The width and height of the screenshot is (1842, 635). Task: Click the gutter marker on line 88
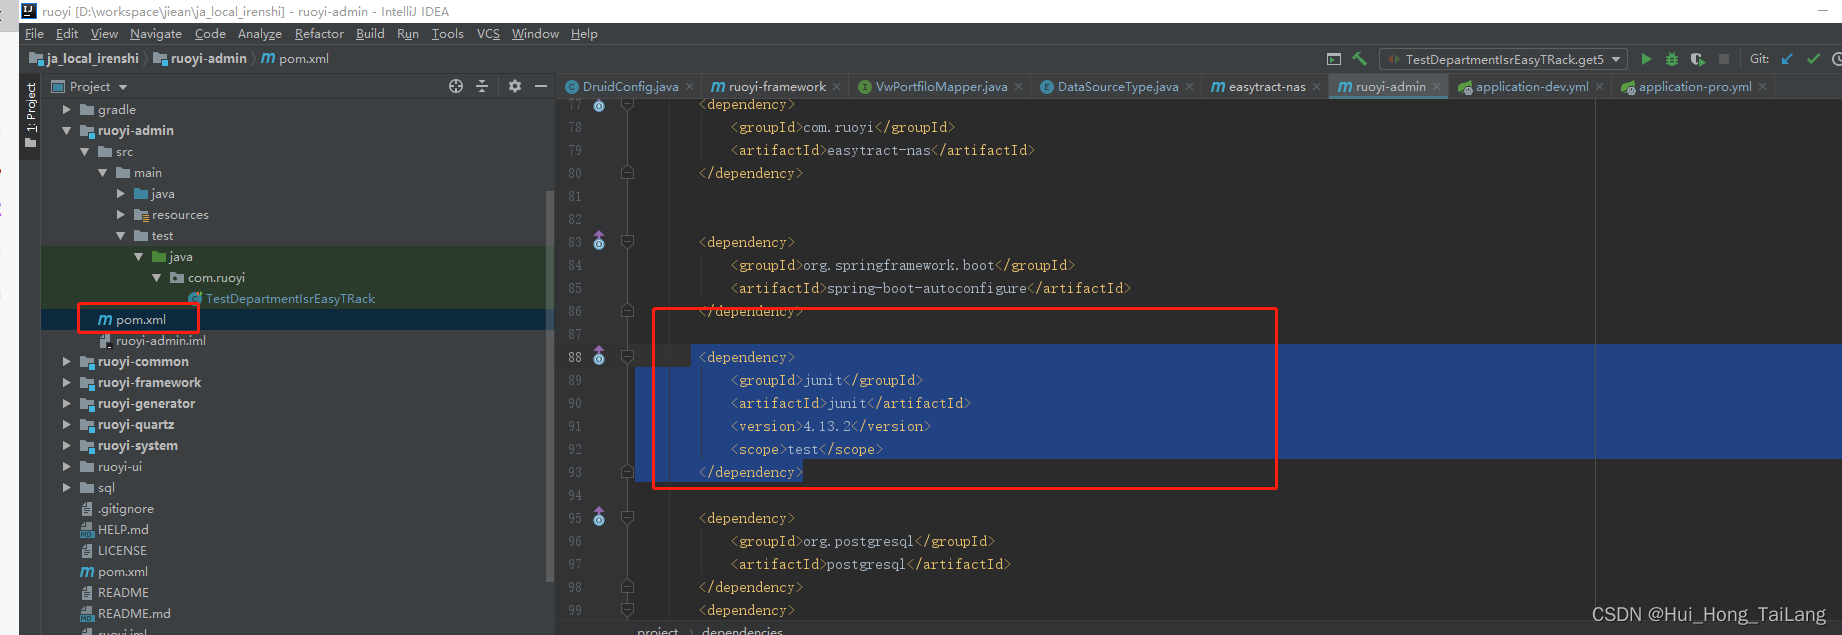click(599, 356)
